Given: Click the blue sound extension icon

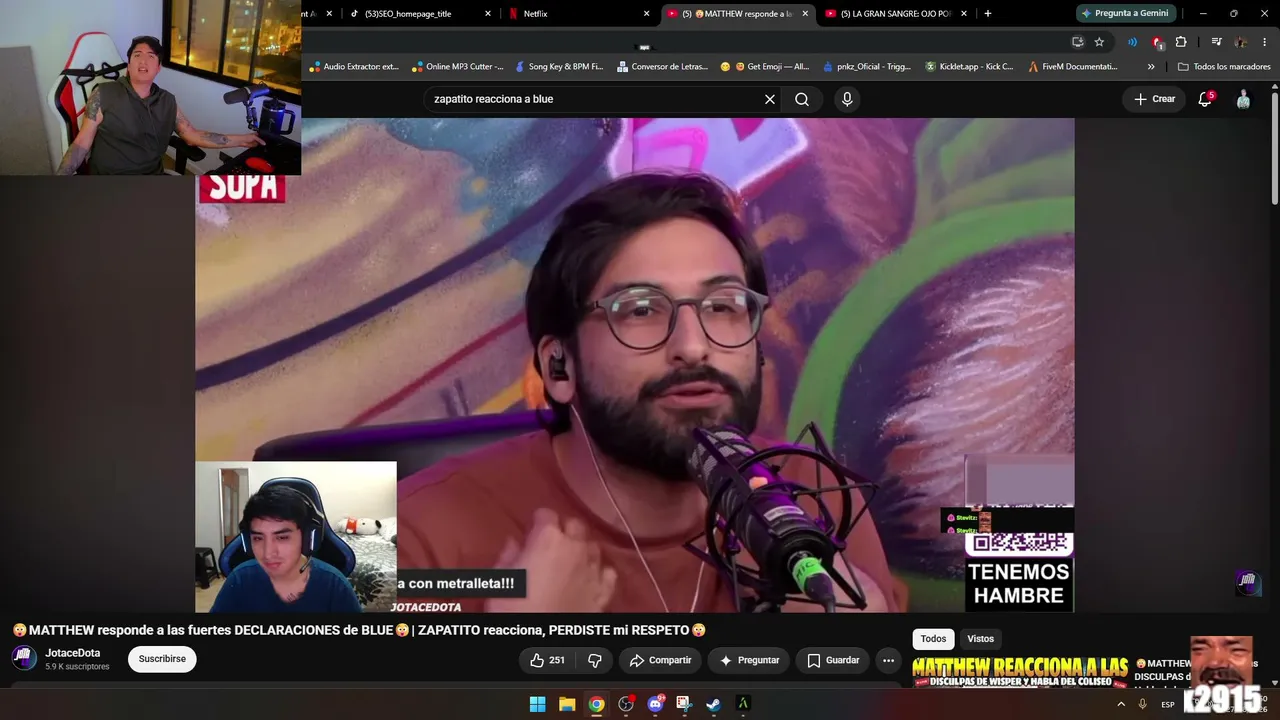Looking at the screenshot, I should [x=1132, y=42].
